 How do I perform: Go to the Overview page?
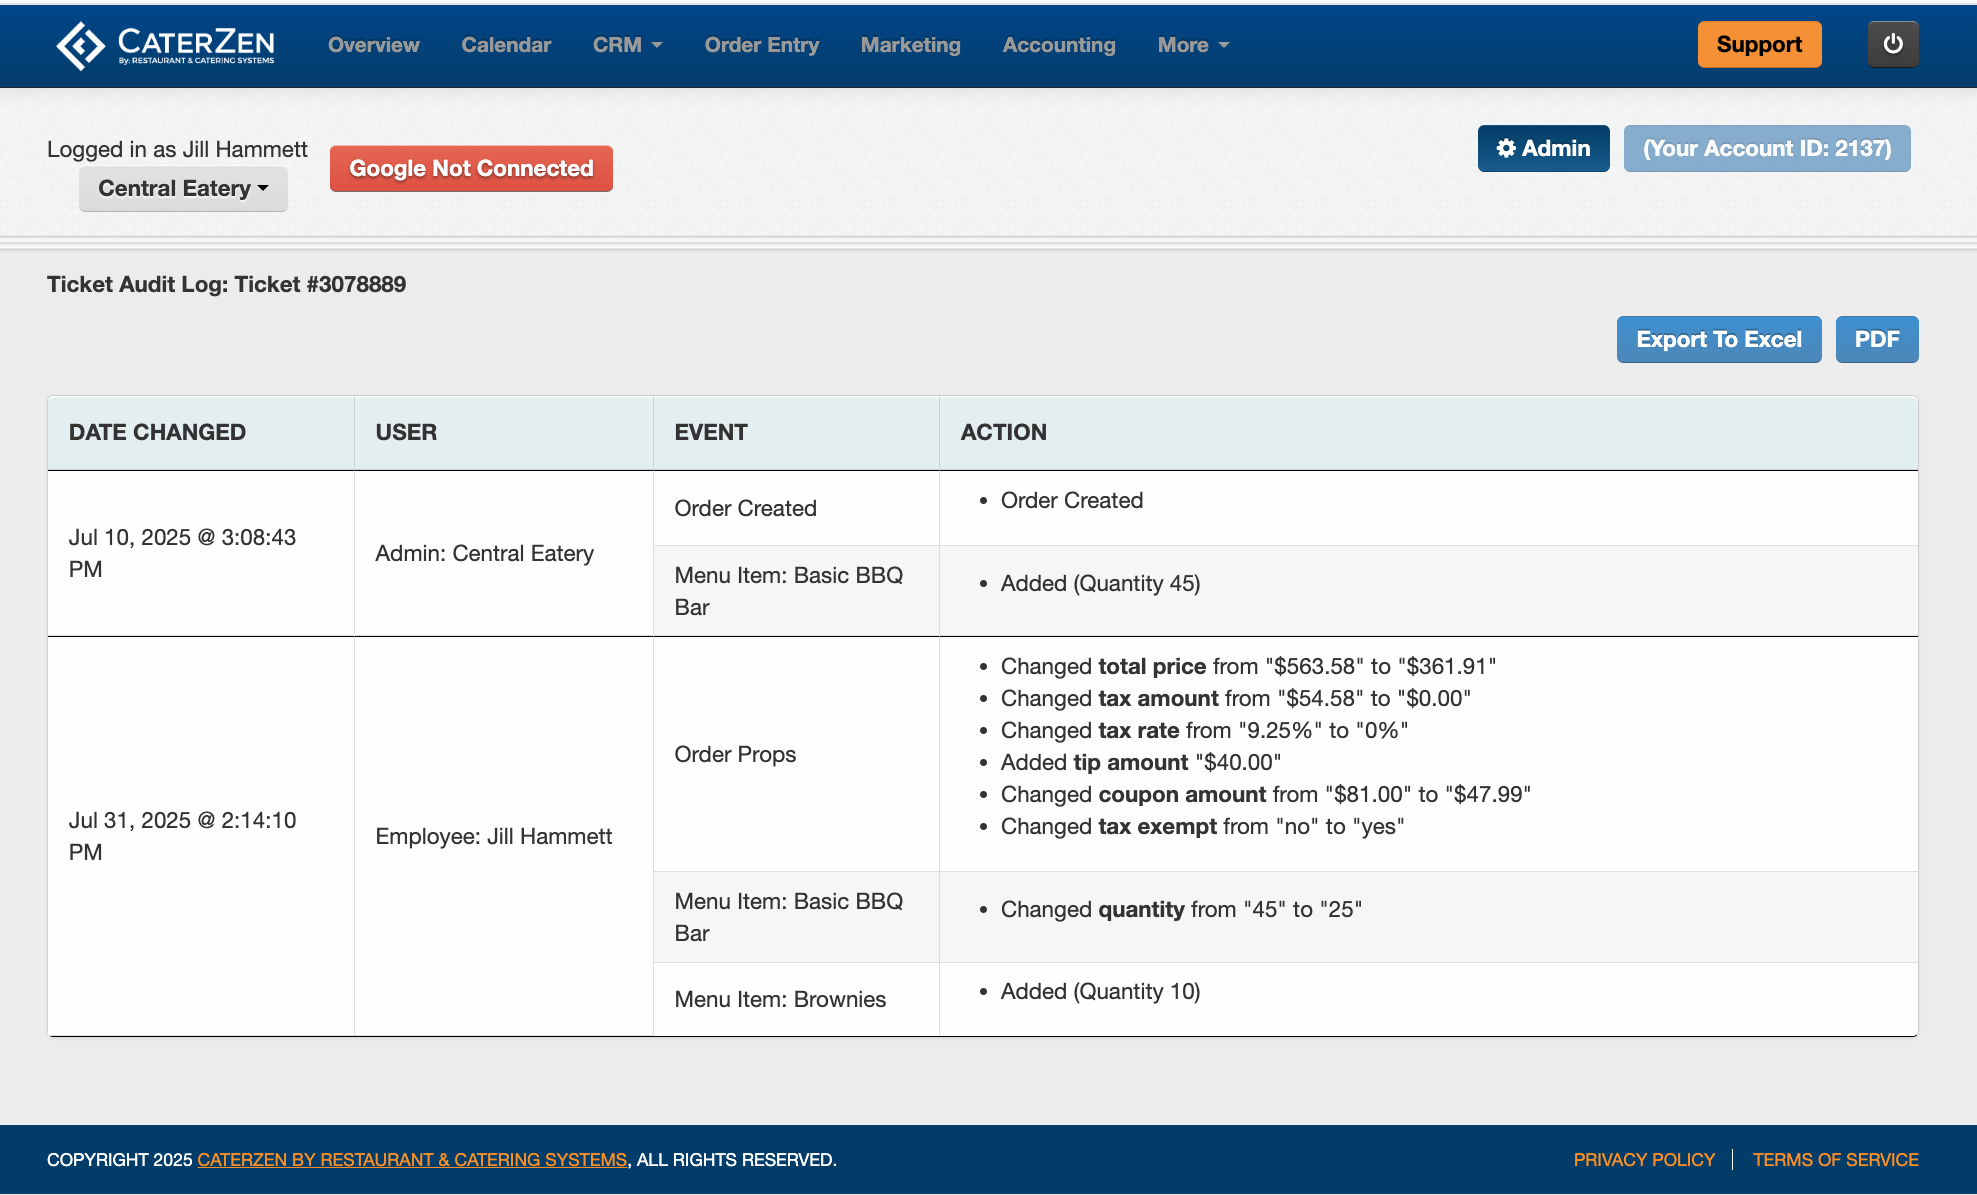373,45
